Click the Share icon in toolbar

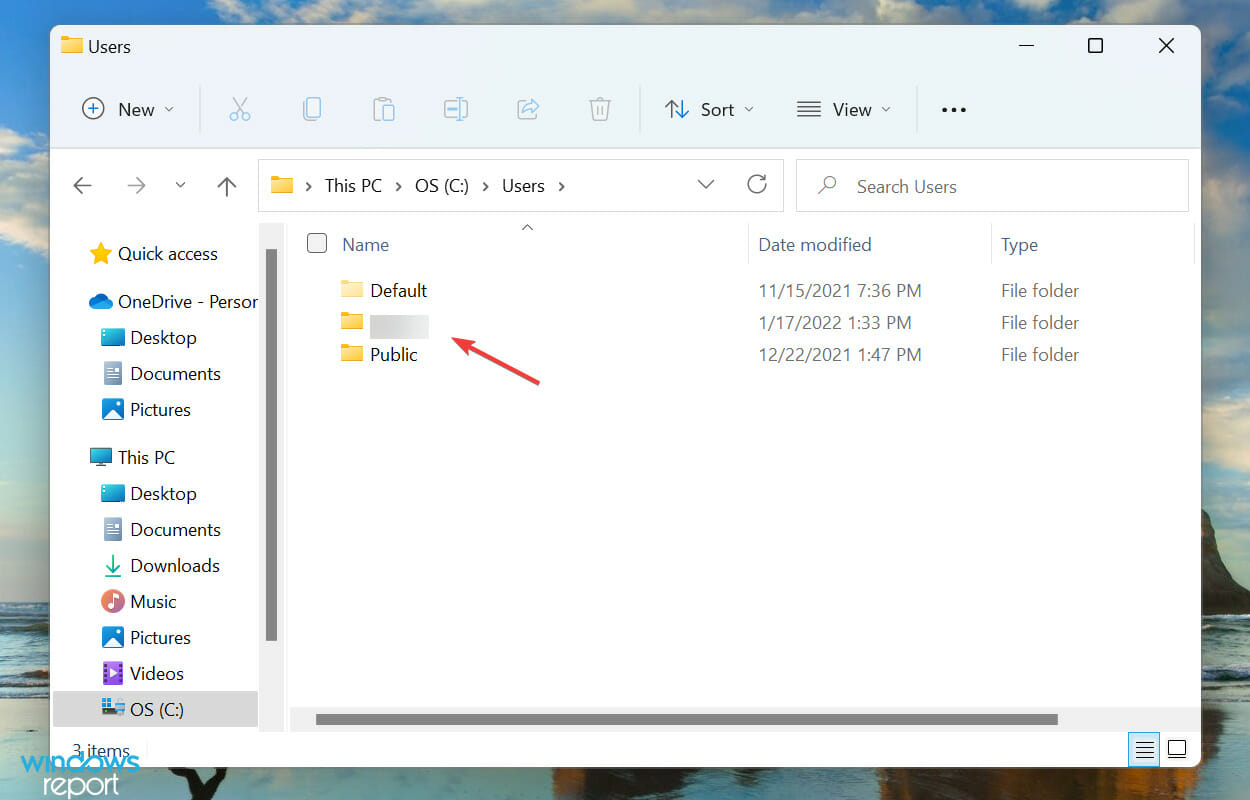click(528, 109)
